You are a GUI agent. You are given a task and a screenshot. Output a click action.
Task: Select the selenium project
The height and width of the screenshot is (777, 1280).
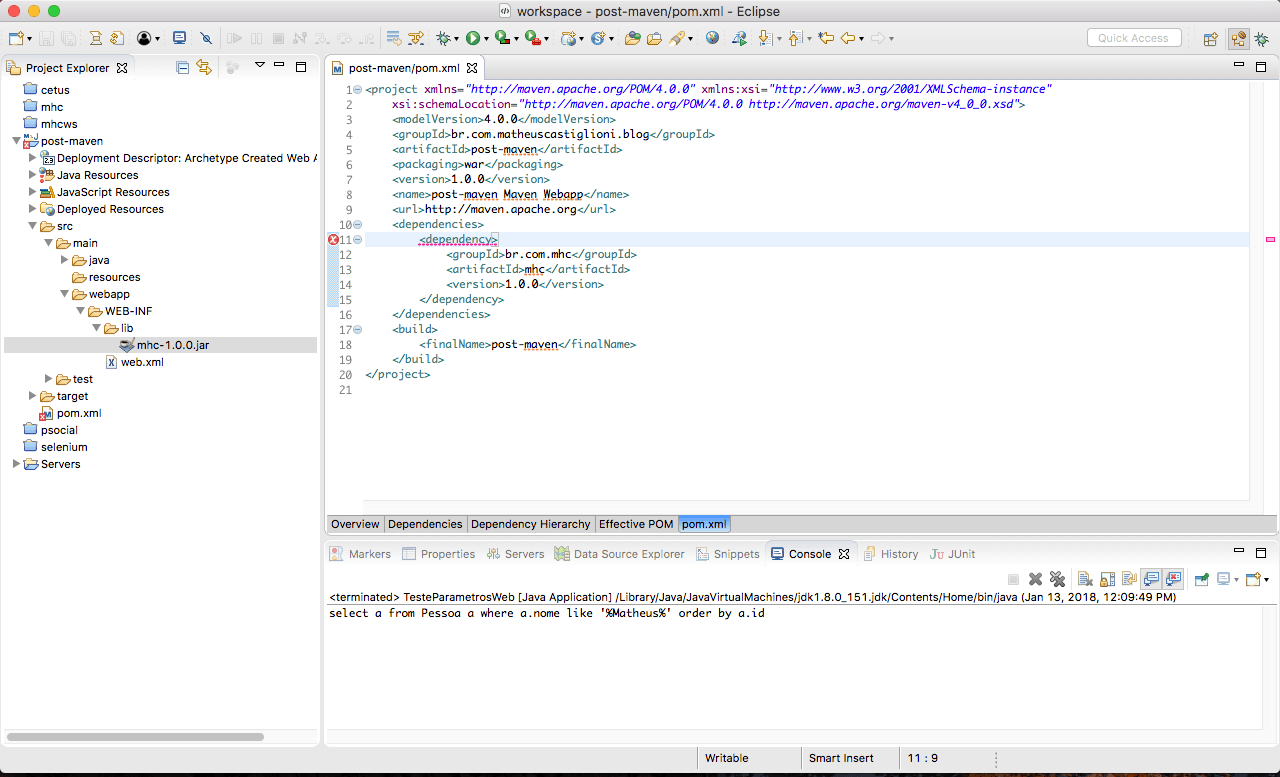[64, 447]
